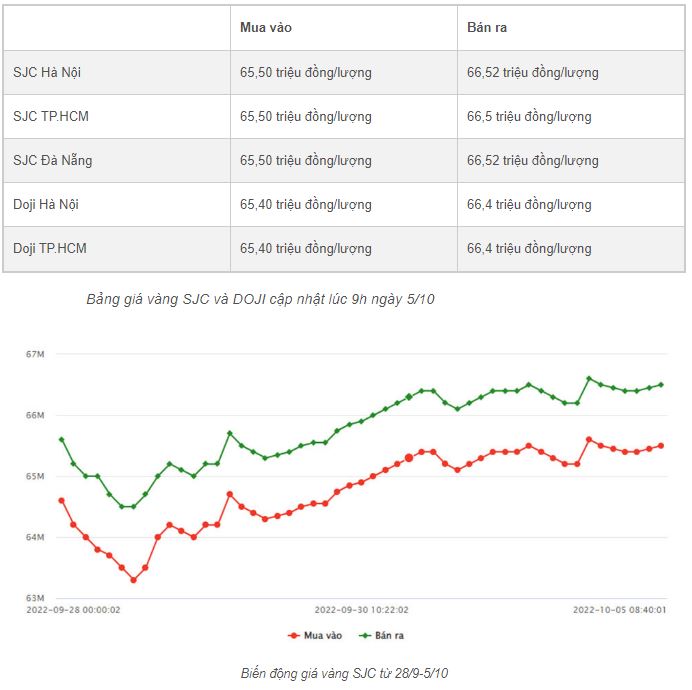692x690 pixels.
Task: Click the first red point at chart start
Action: pos(61,500)
